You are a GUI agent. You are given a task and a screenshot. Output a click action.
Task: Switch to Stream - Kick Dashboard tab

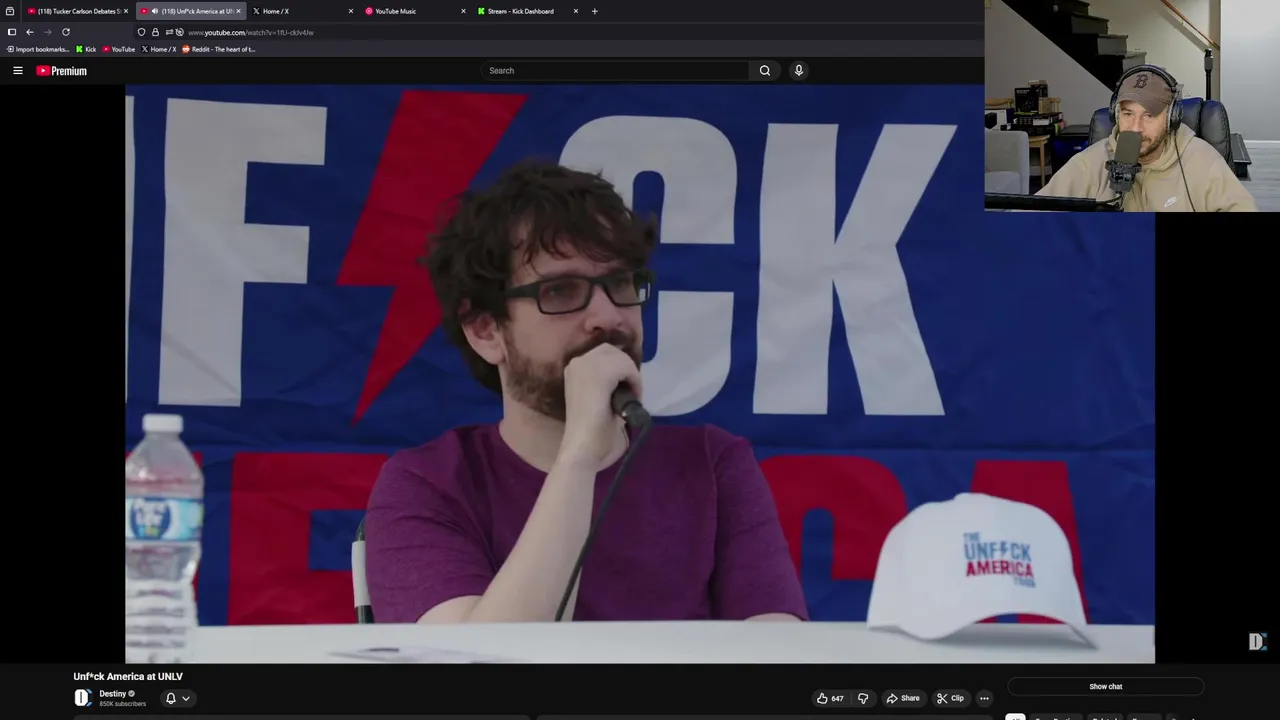click(x=526, y=11)
